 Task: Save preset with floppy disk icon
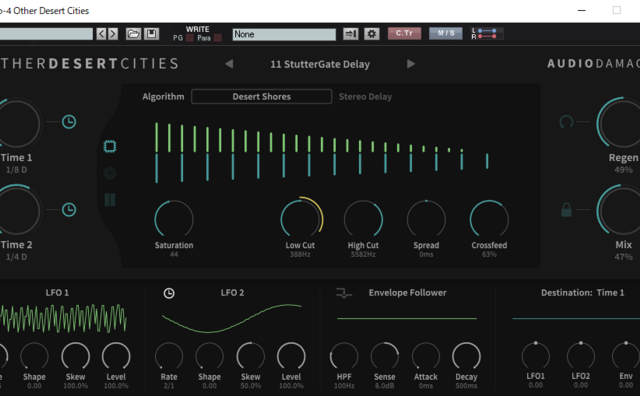tap(151, 34)
